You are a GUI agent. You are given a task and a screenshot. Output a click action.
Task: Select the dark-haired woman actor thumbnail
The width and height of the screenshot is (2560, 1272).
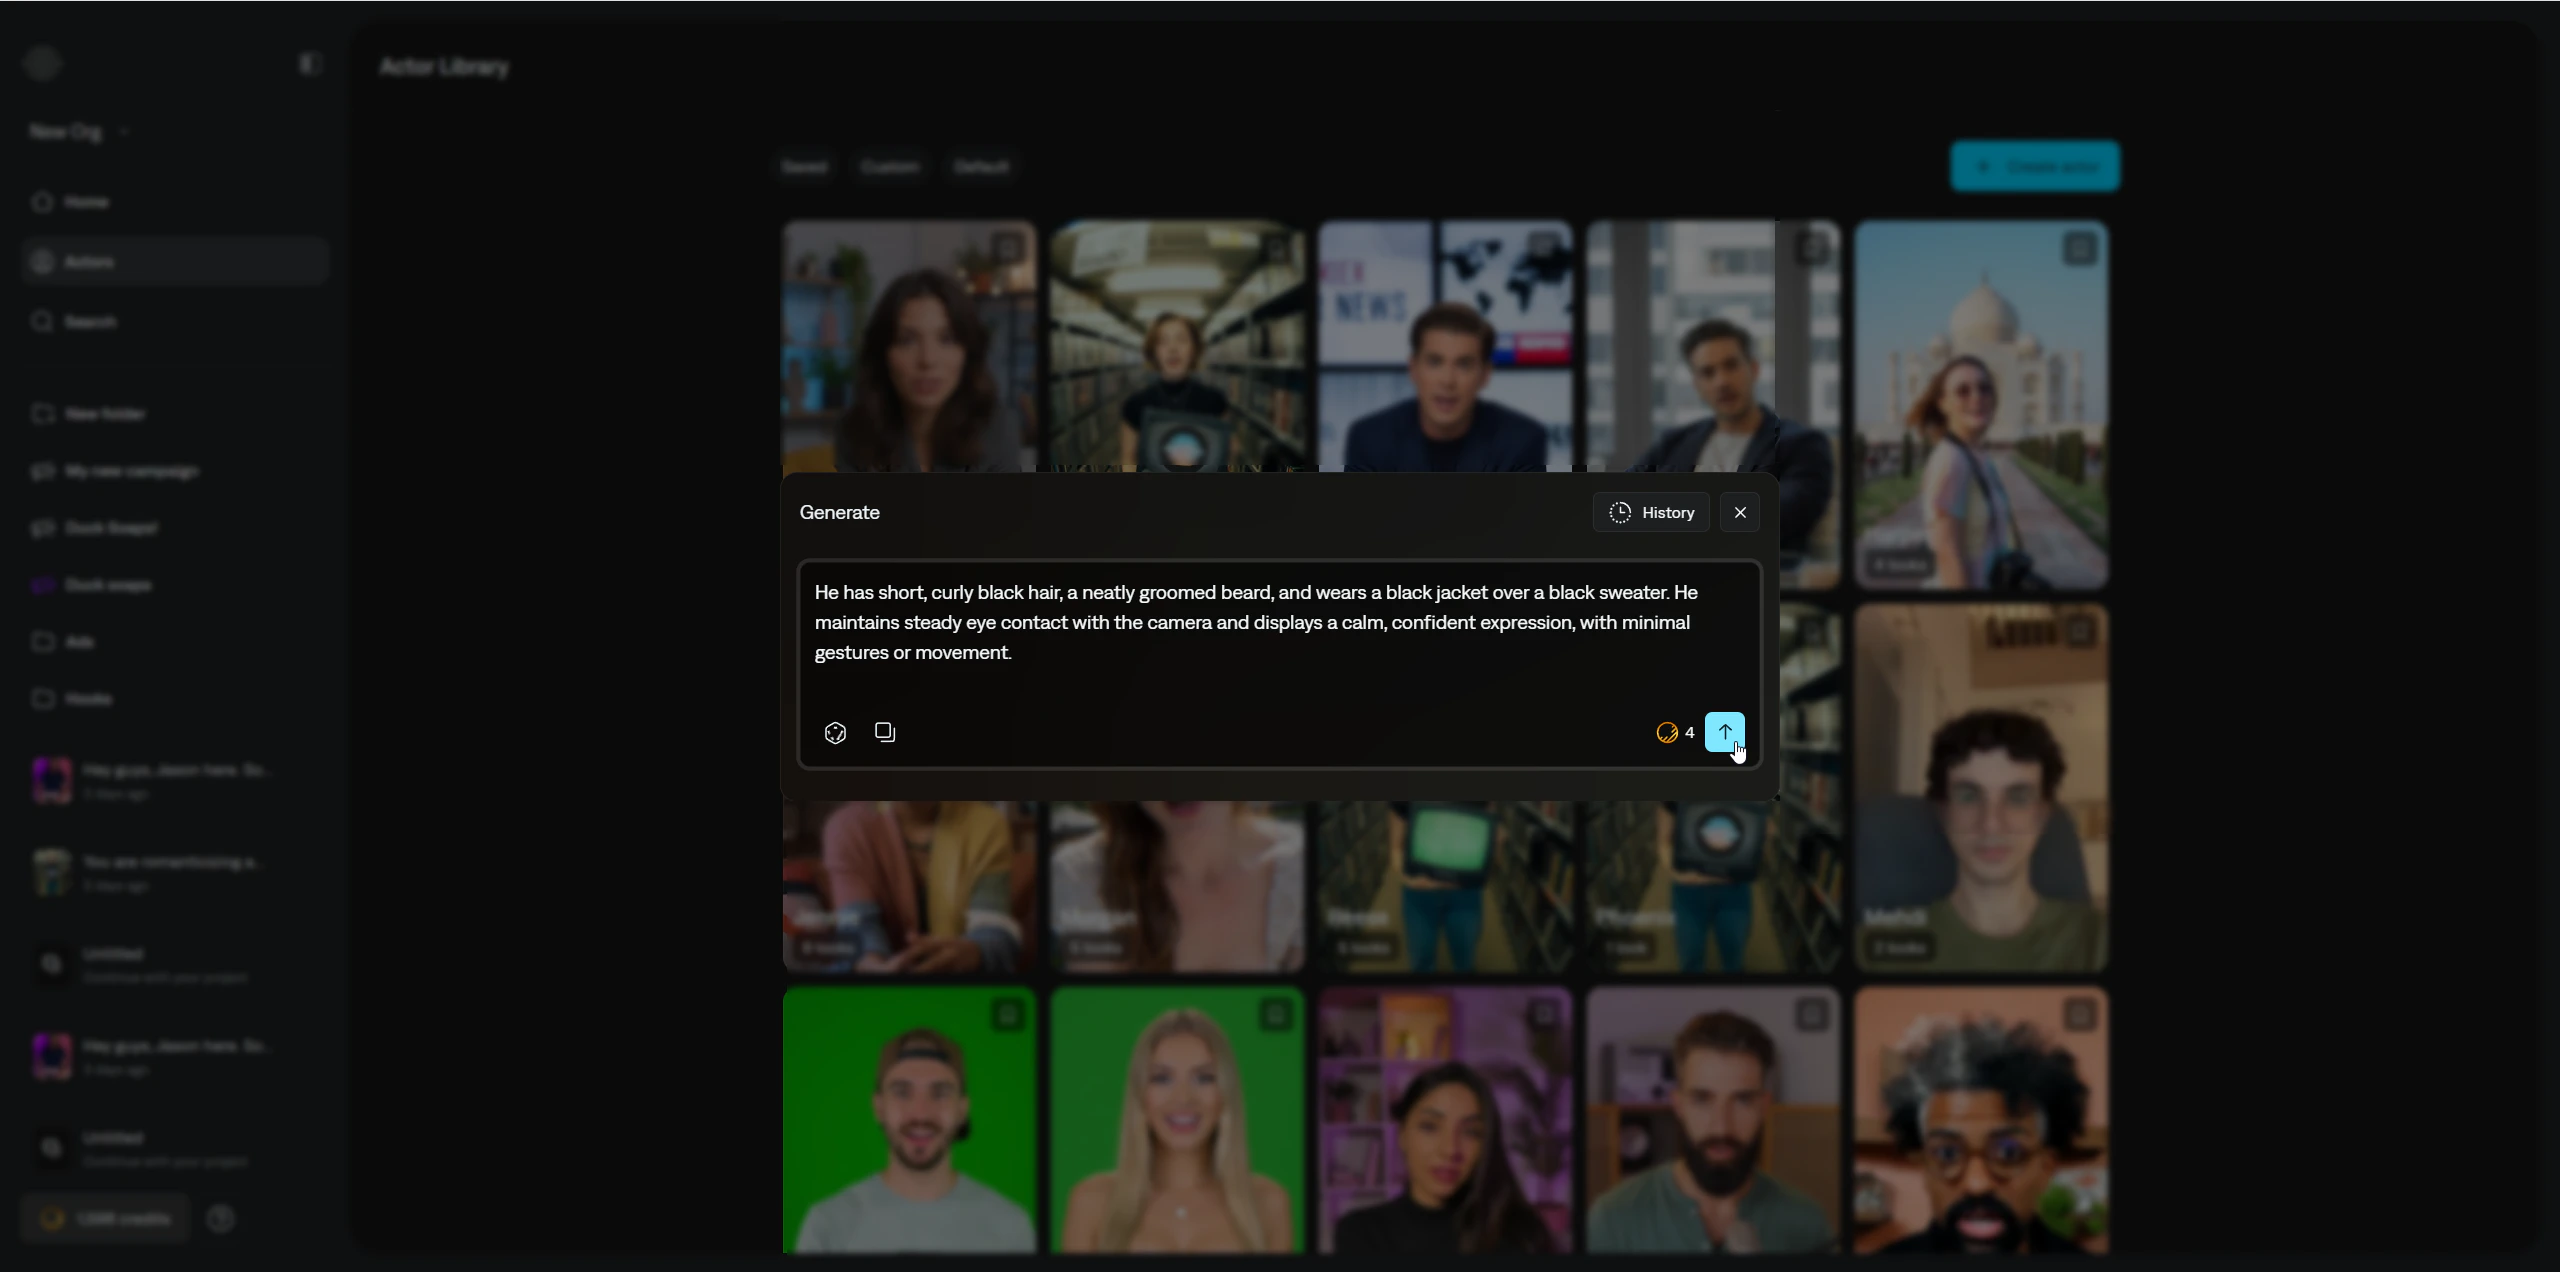point(909,346)
